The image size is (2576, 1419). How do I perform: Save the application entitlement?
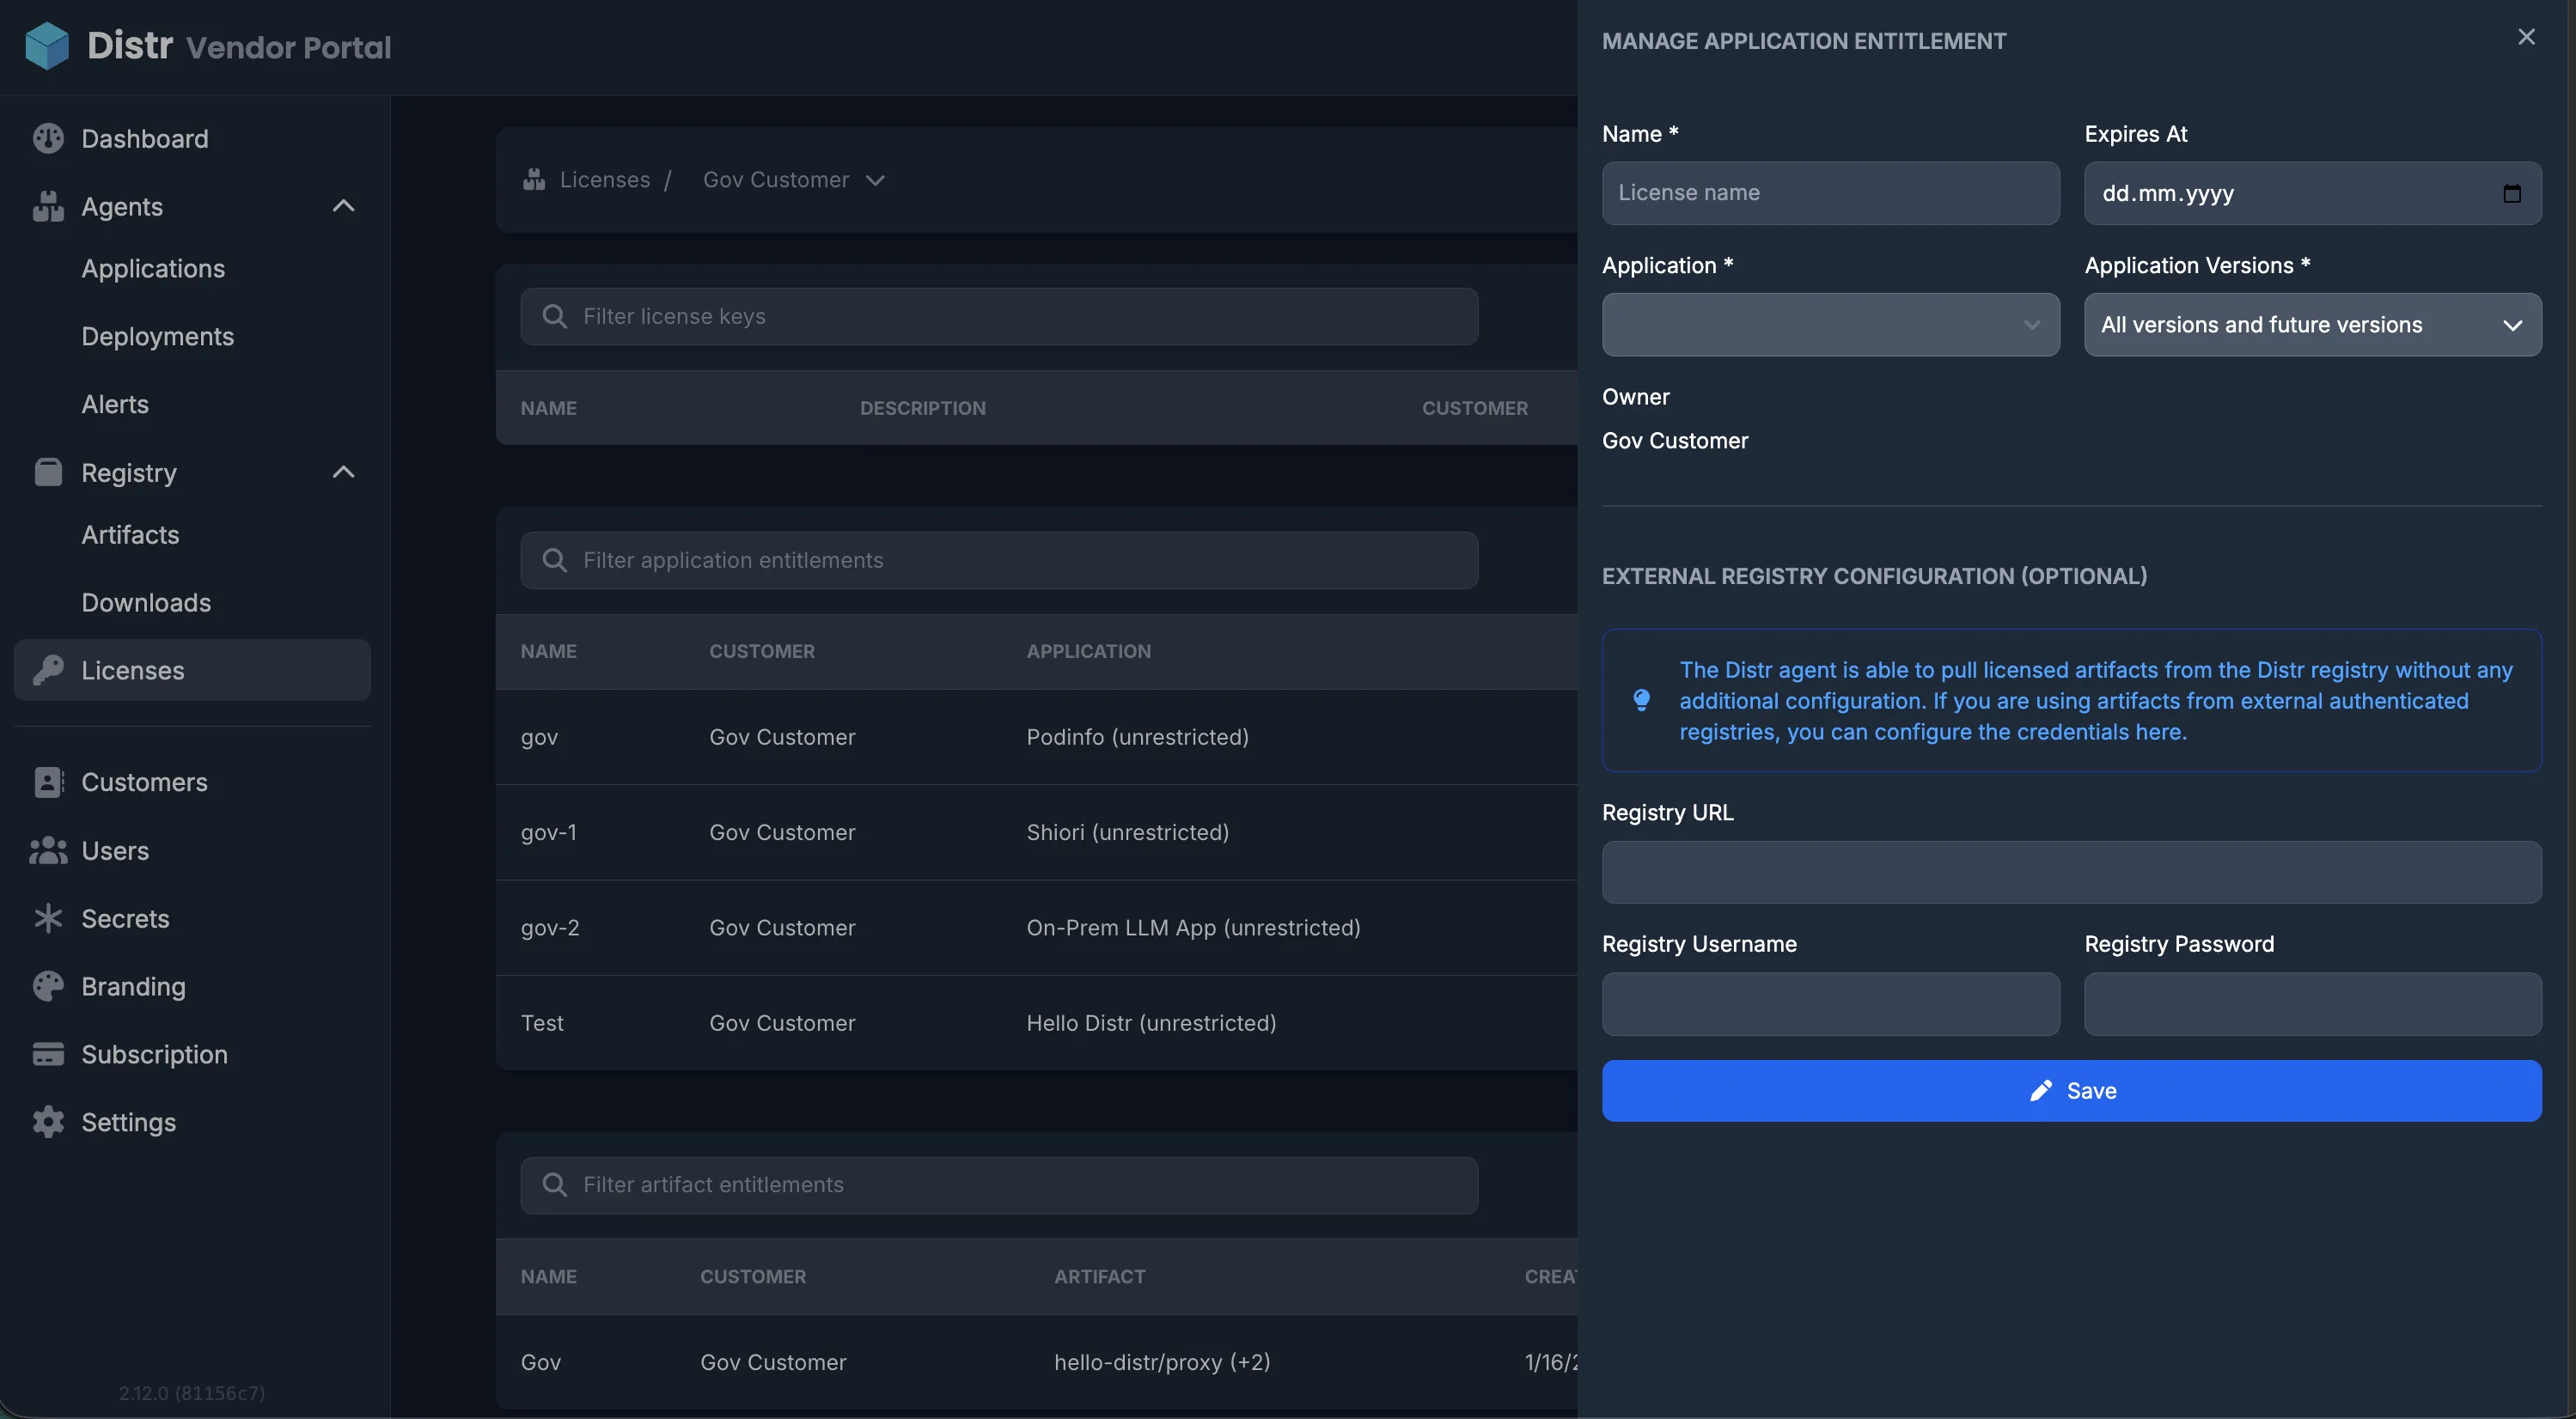(2071, 1090)
